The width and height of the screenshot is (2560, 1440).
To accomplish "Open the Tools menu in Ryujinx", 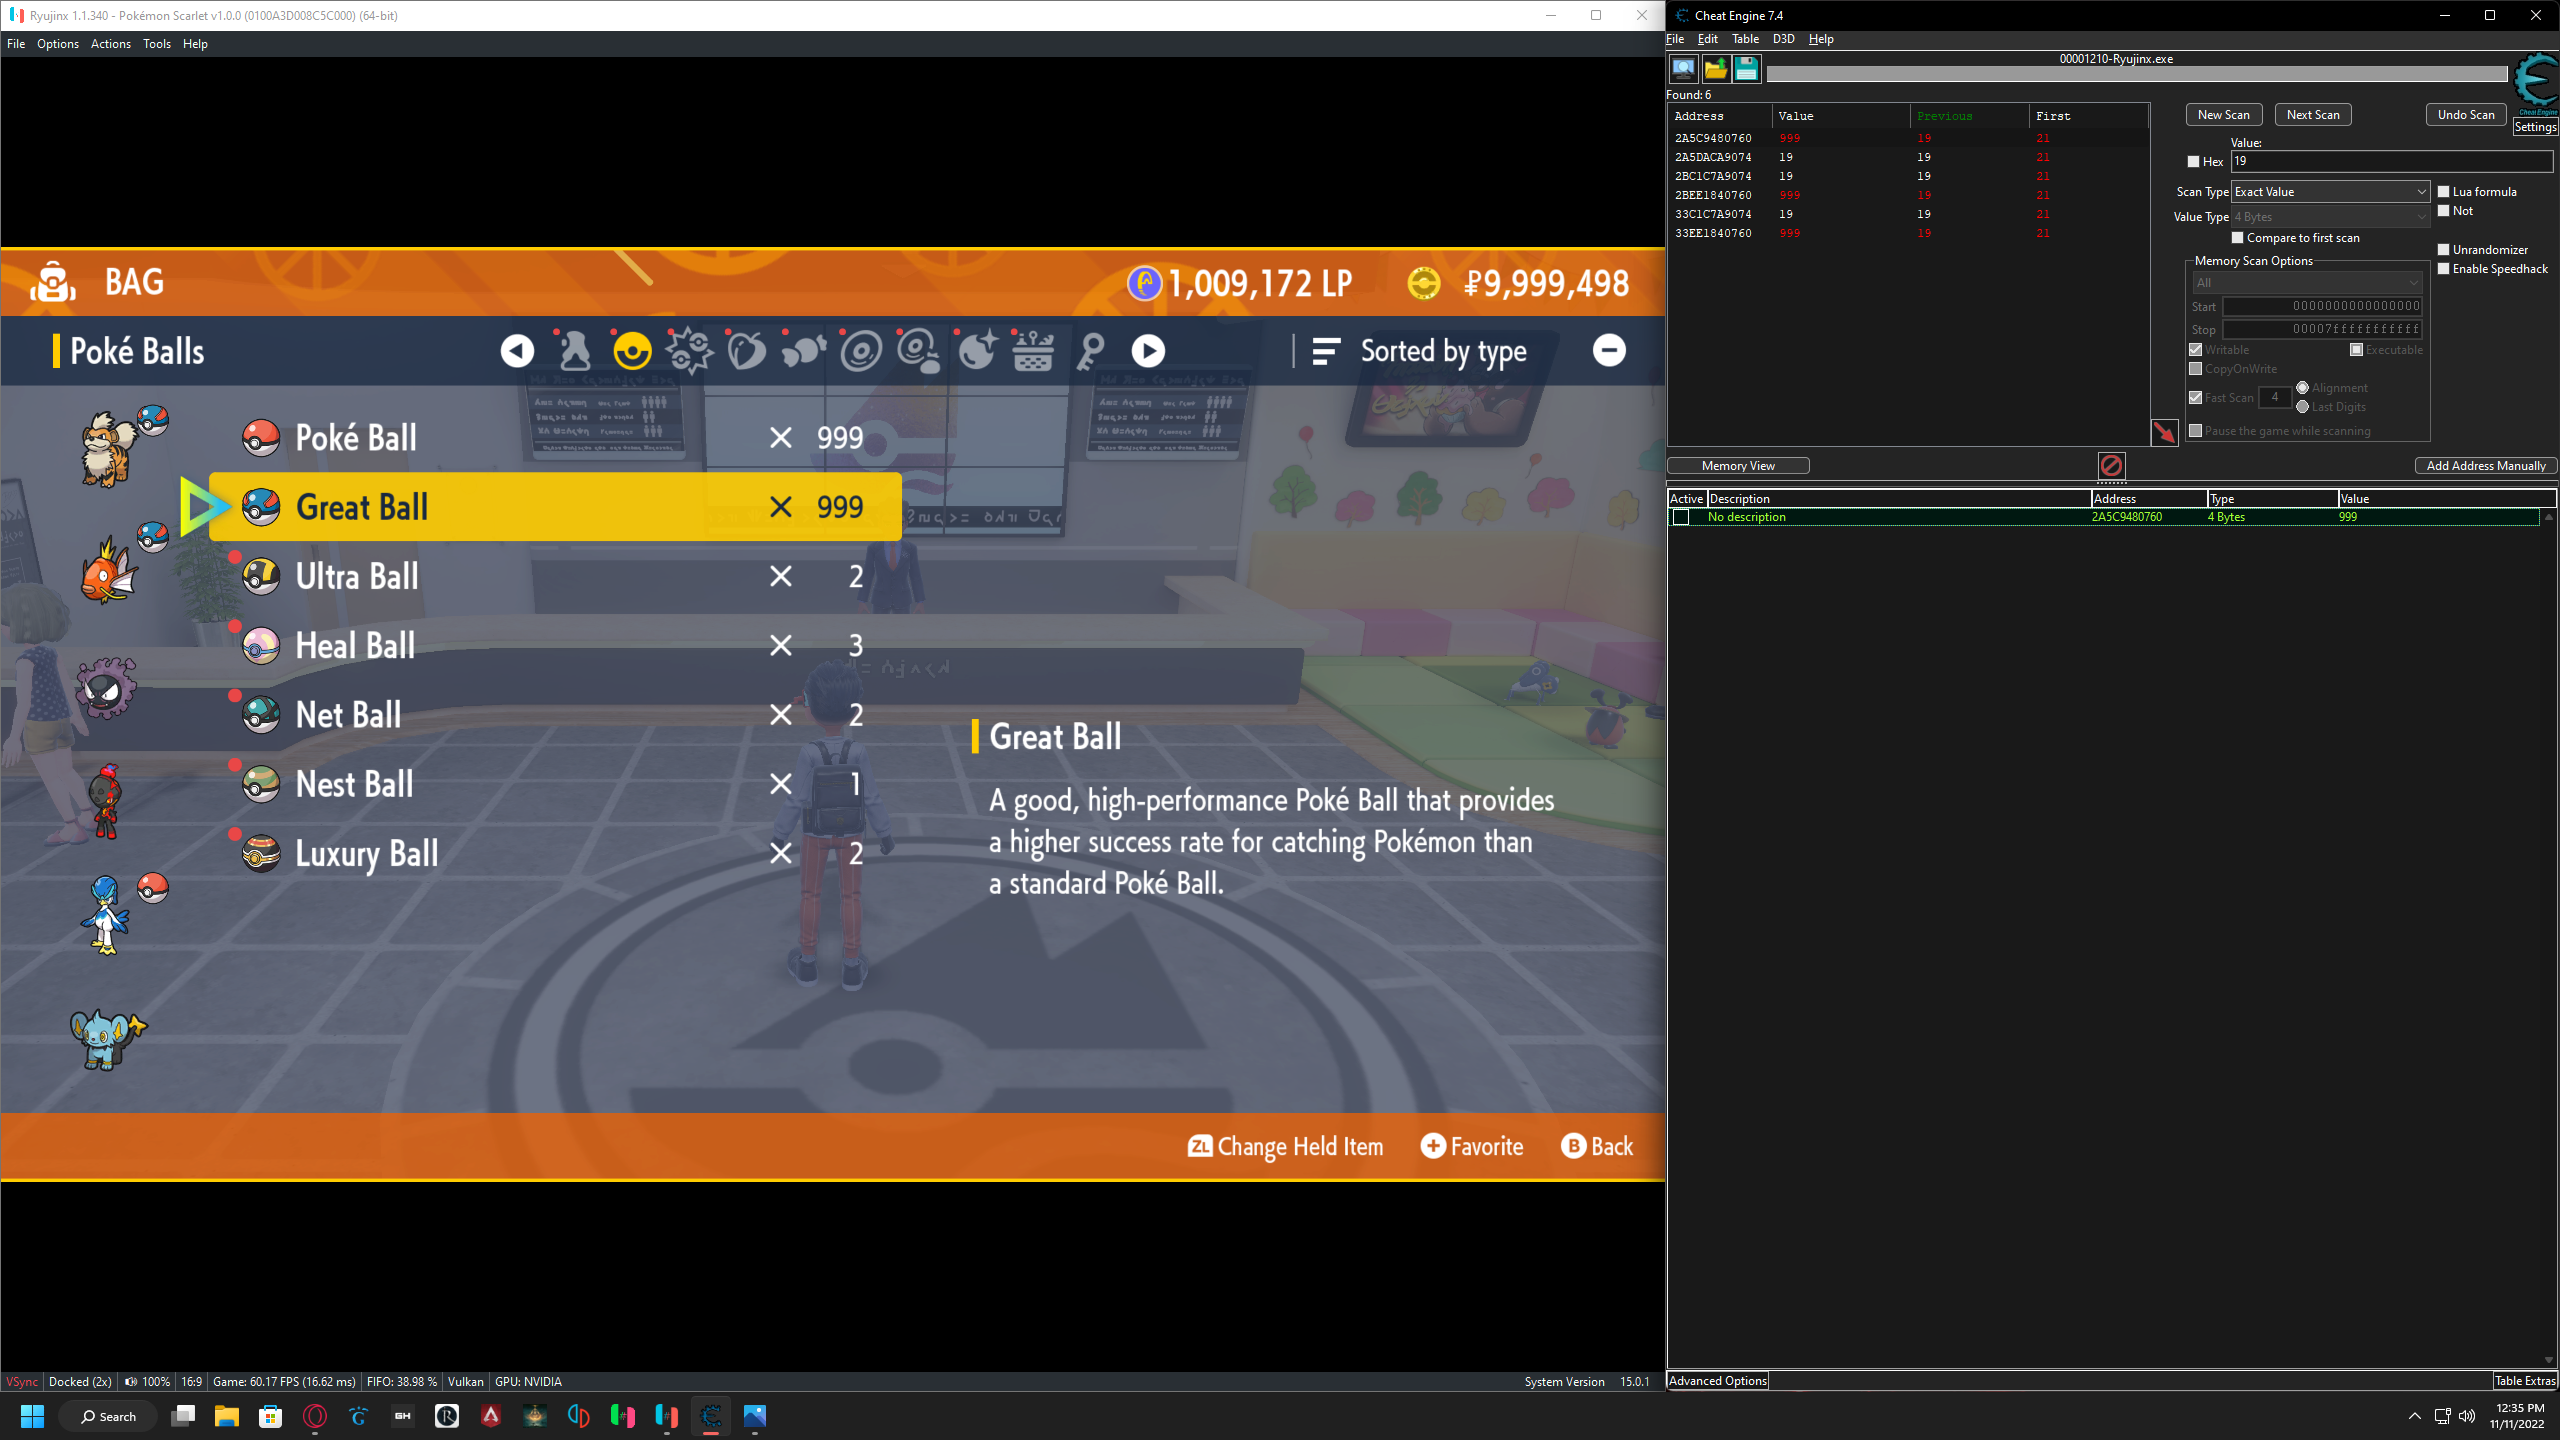I will 157,44.
